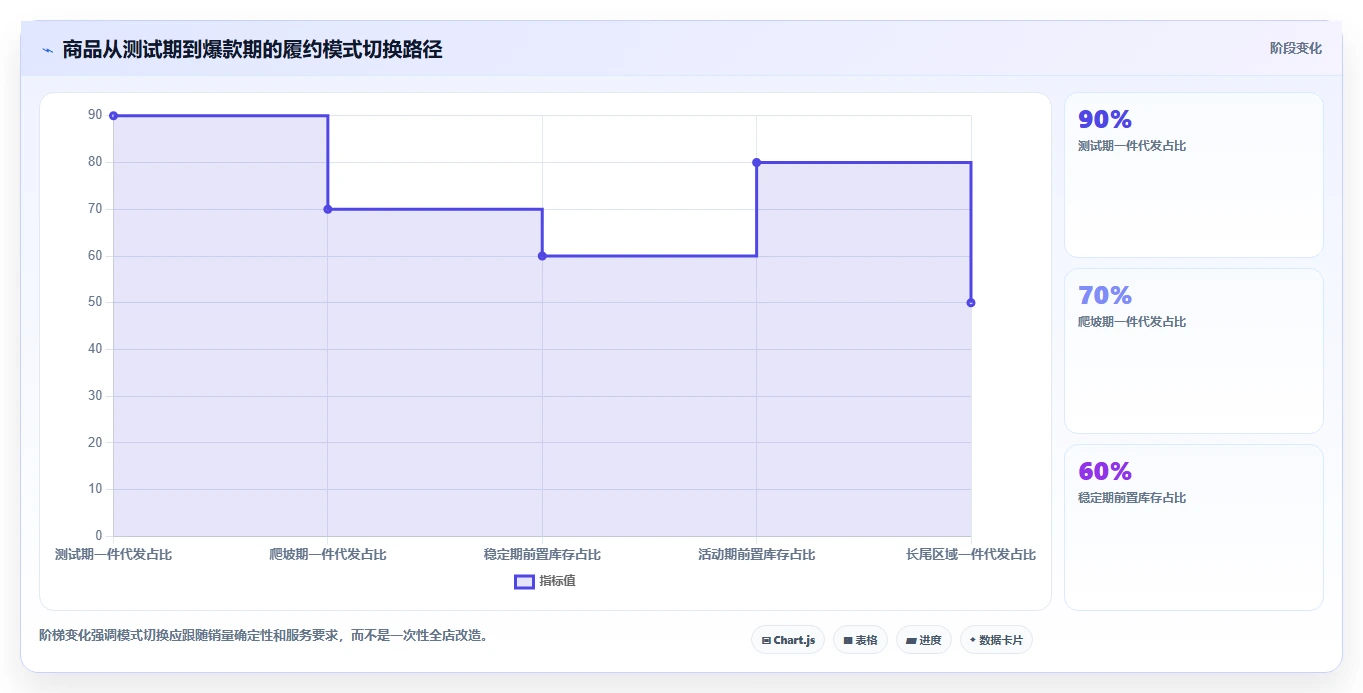Click the y-axis tick label 50

(95, 302)
